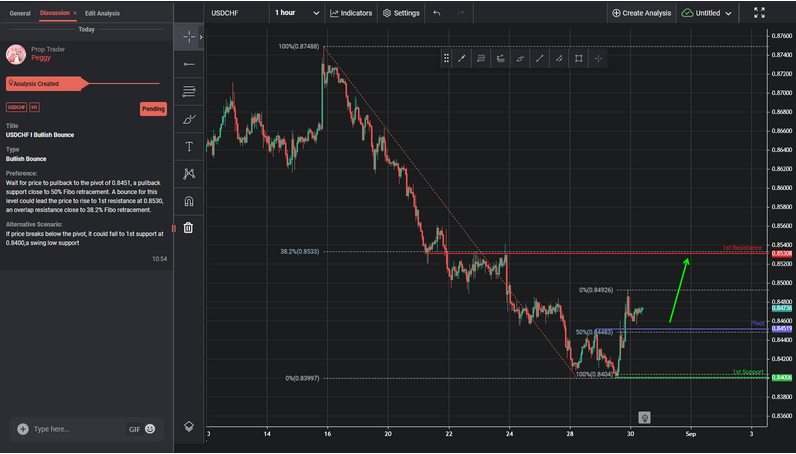The width and height of the screenshot is (796, 454).
Task: Select the brush drawing tool in sidebar
Action: coord(189,119)
